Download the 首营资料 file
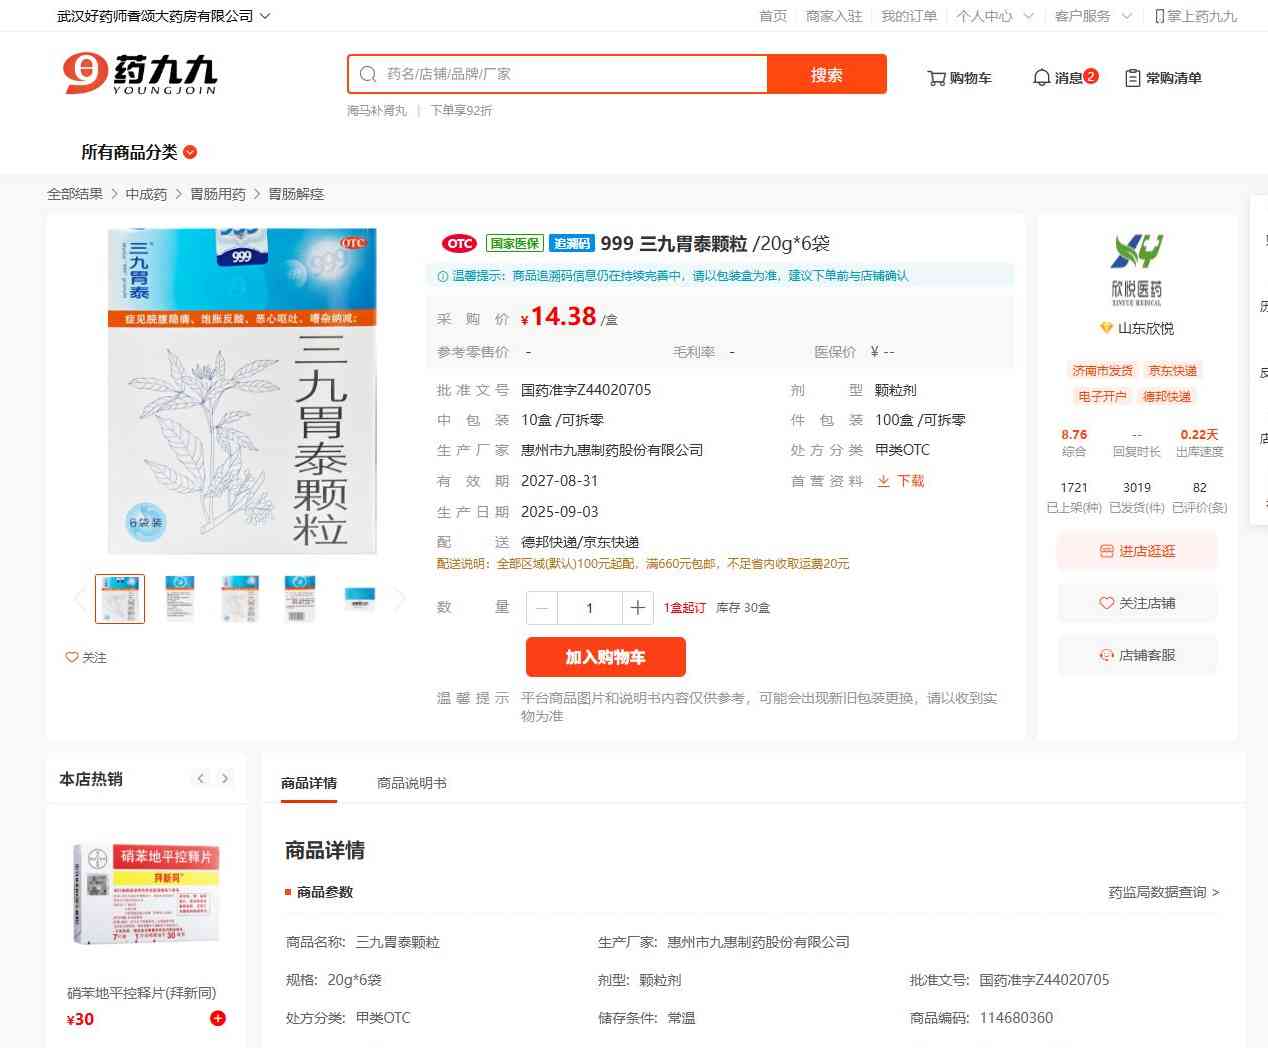The height and width of the screenshot is (1048, 1268). pos(901,481)
